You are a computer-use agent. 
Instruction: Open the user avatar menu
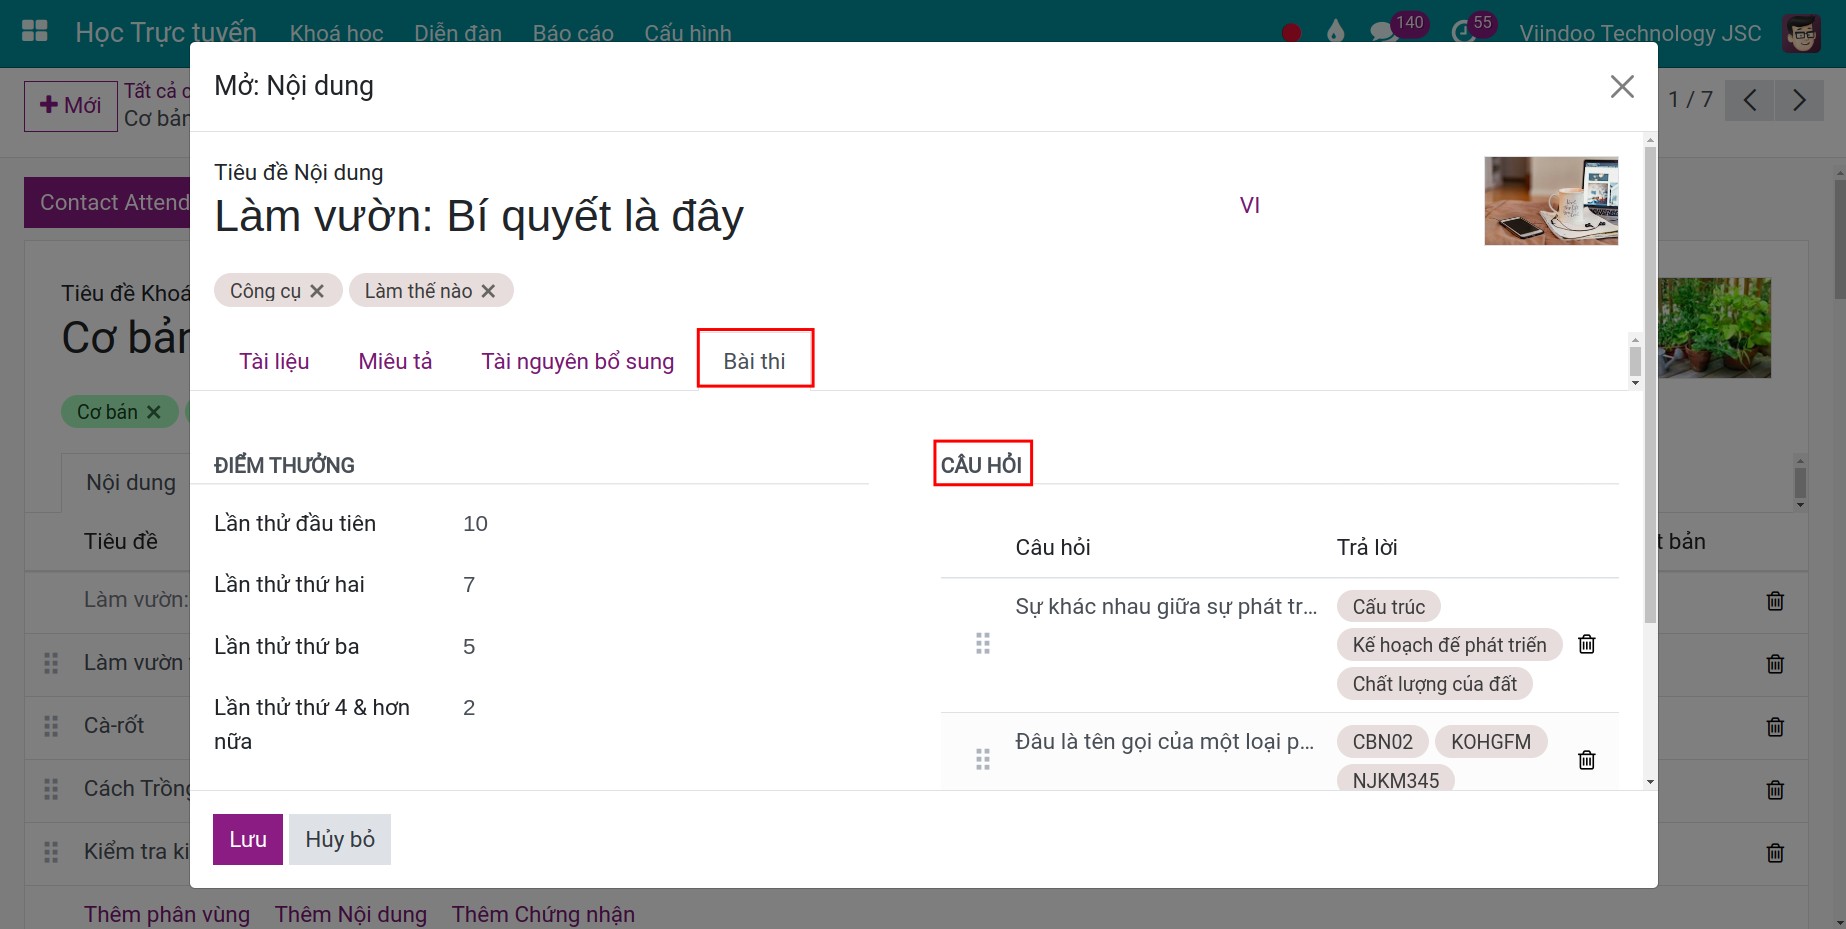coord(1801,34)
